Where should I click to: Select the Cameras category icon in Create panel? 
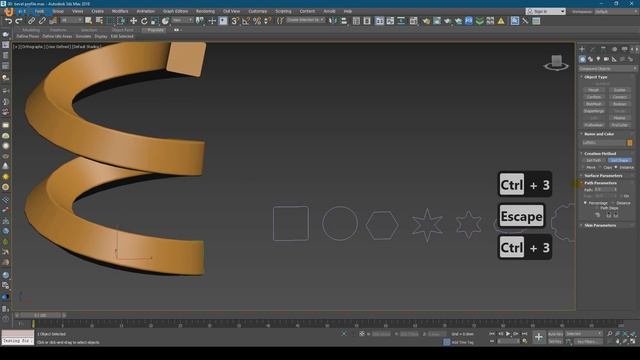click(x=606, y=60)
